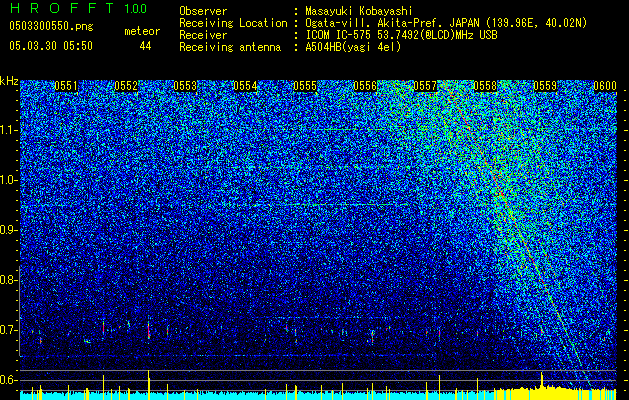Click the 0554 time marker
This screenshot has width=629, height=400.
click(245, 86)
